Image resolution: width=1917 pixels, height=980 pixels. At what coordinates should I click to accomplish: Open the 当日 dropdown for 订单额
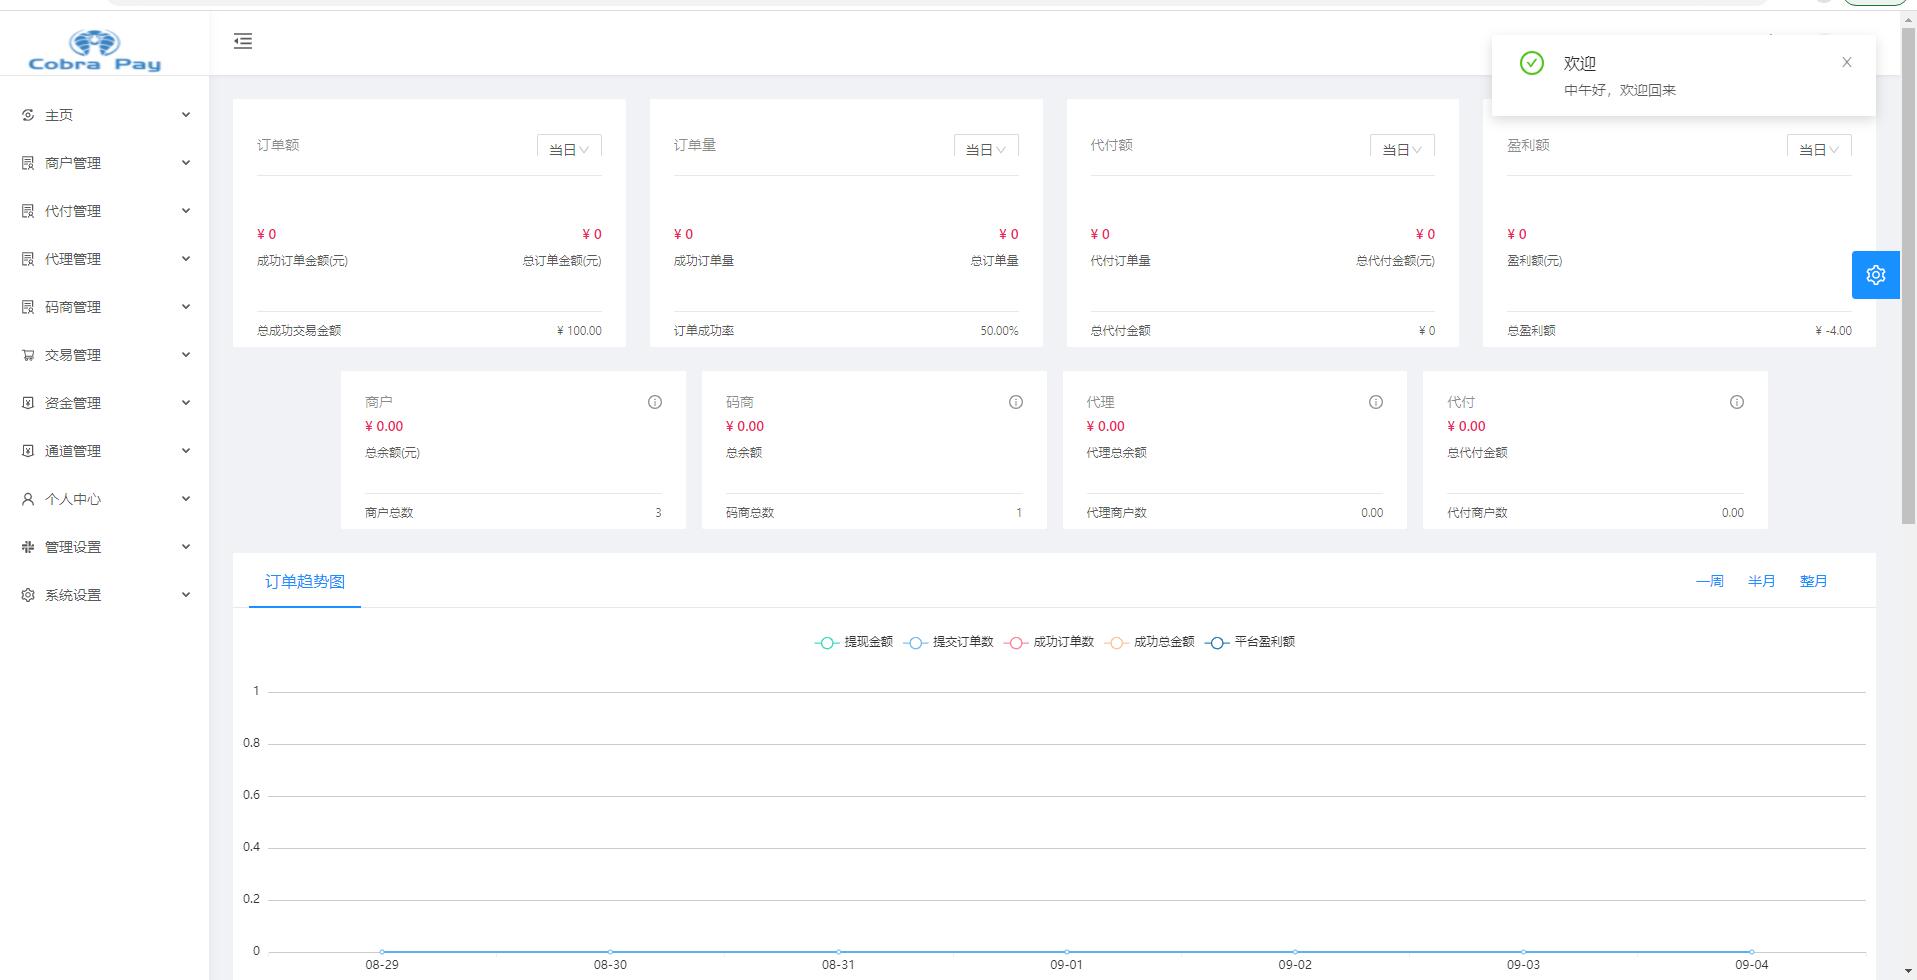[x=569, y=149]
